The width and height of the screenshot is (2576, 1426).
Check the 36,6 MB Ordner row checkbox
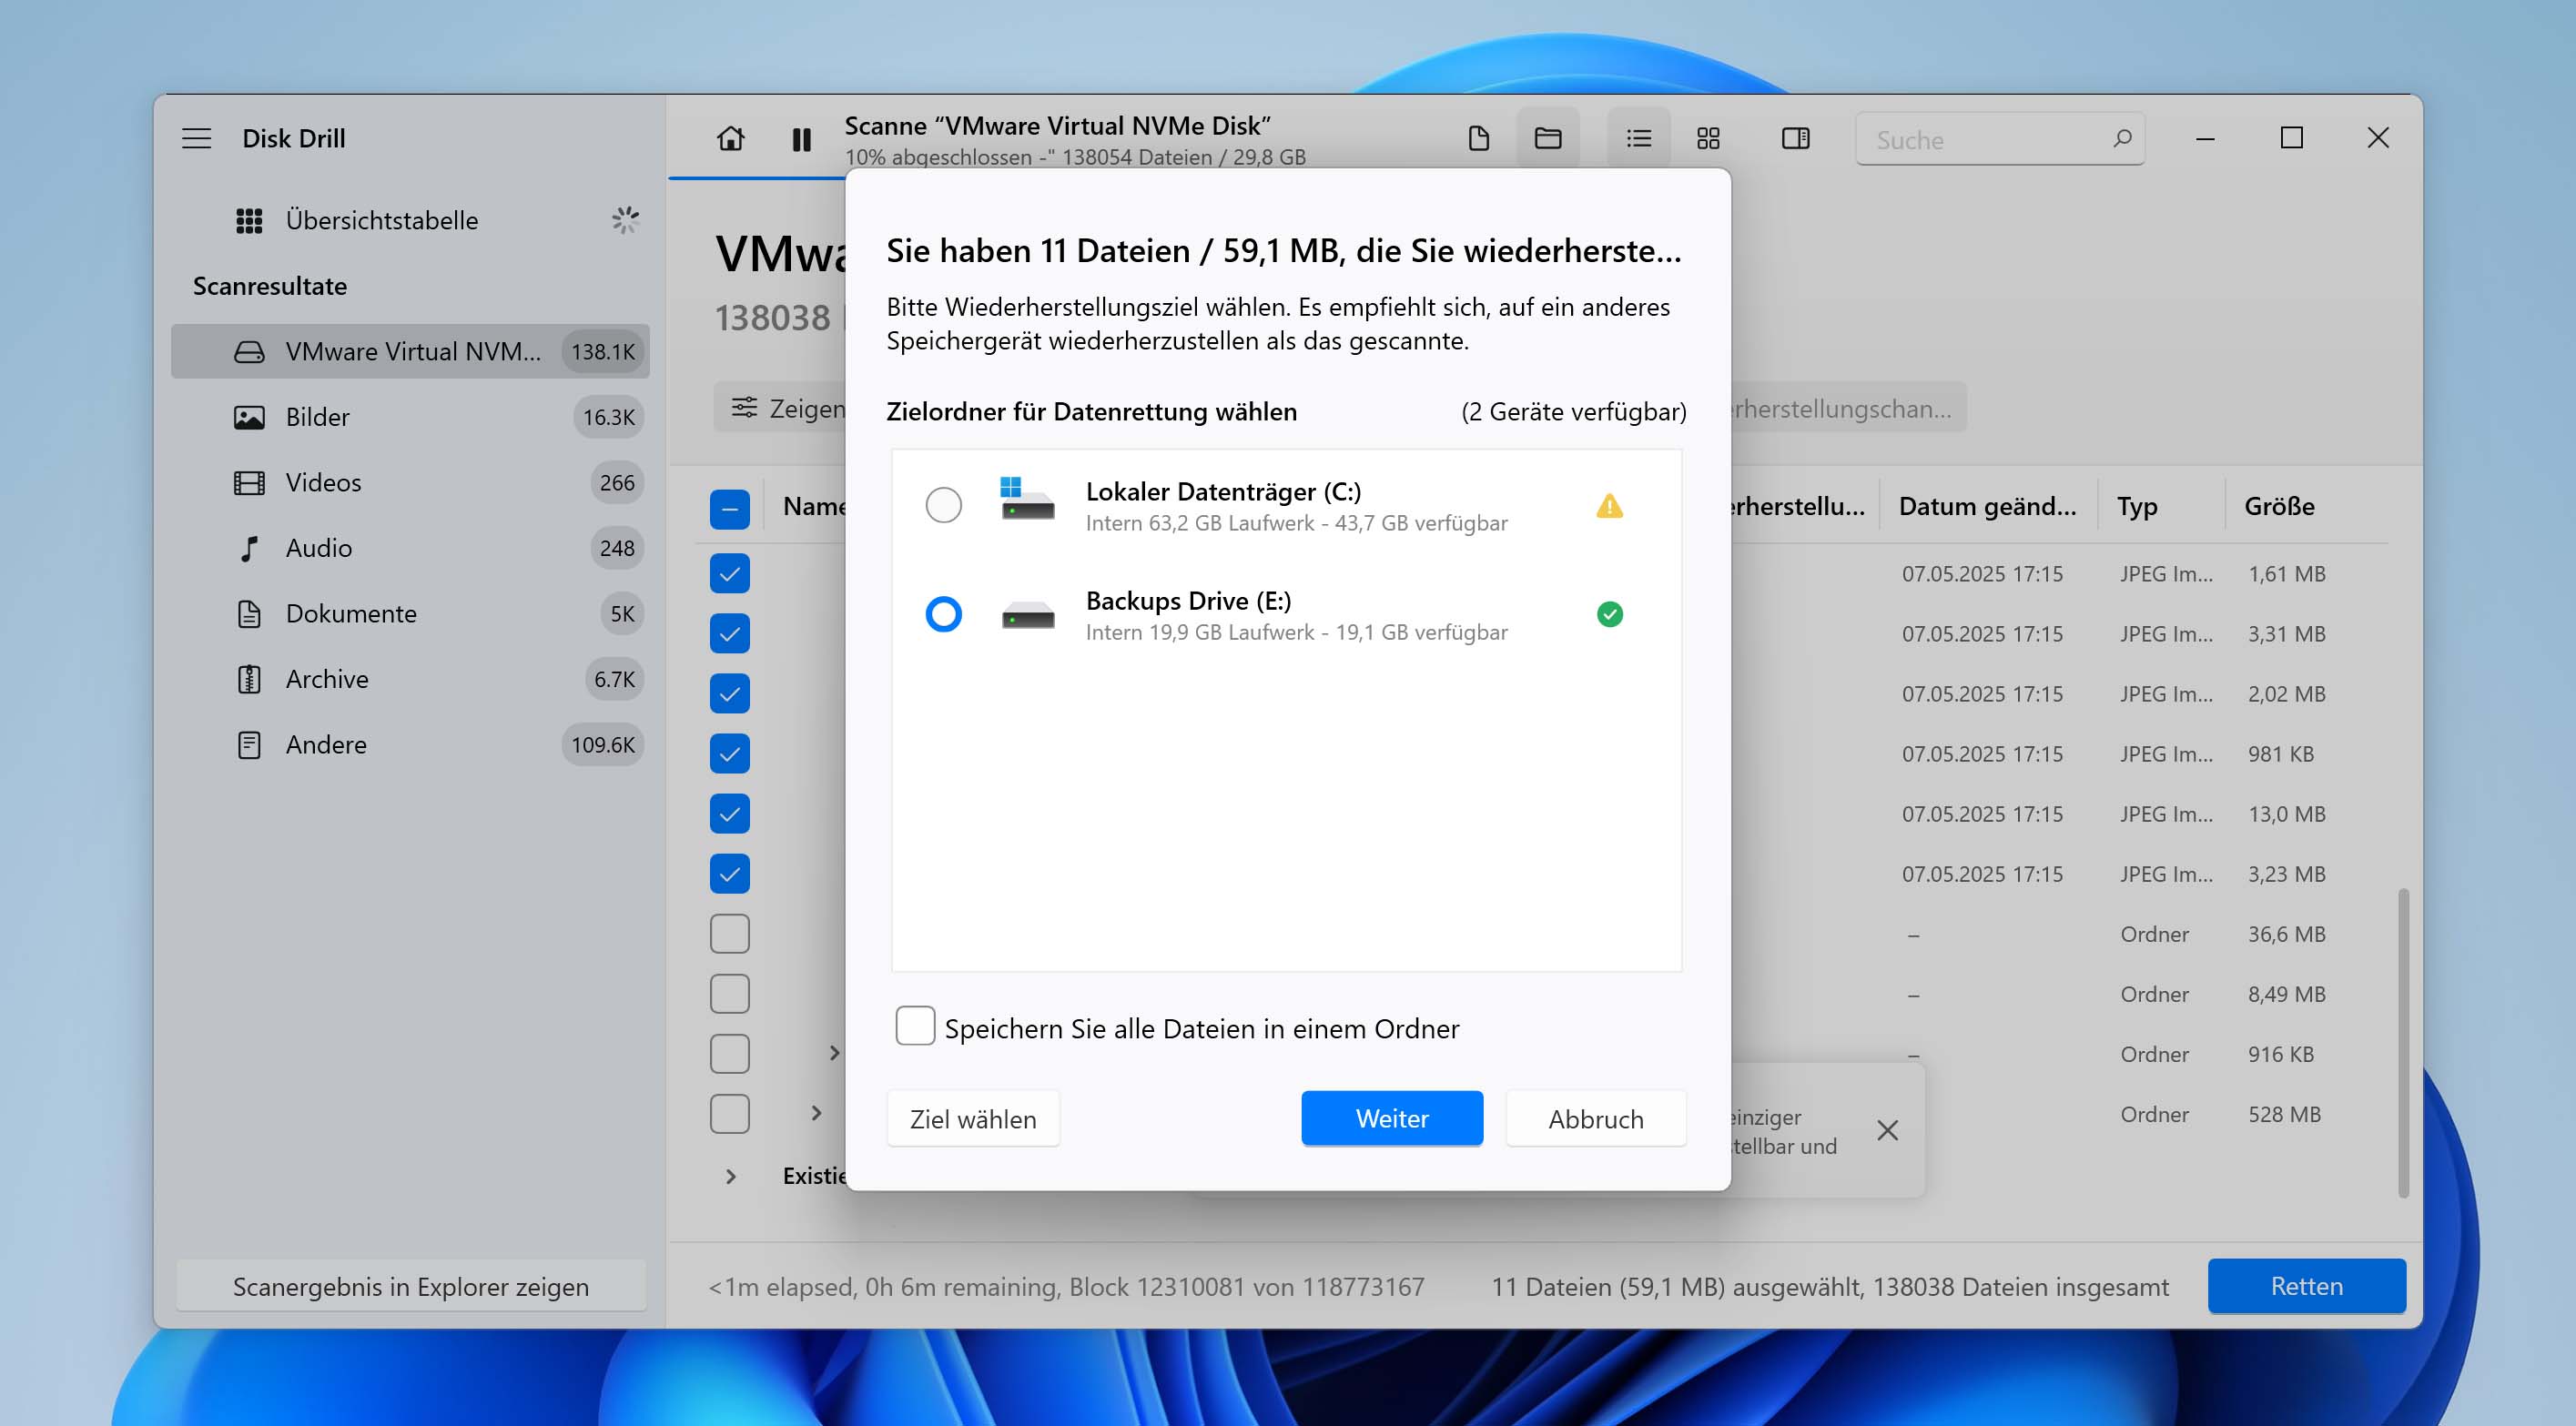coord(730,933)
